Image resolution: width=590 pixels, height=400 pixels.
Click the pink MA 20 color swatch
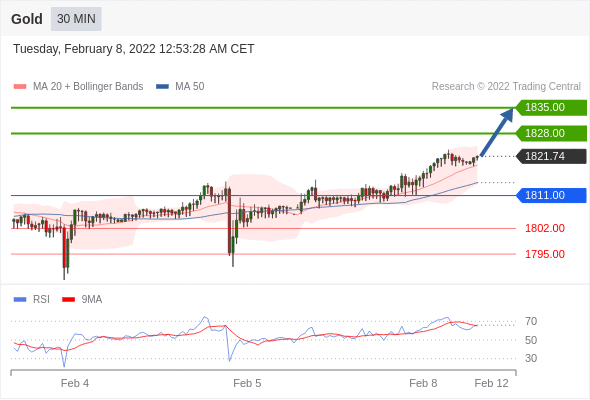coord(20,87)
